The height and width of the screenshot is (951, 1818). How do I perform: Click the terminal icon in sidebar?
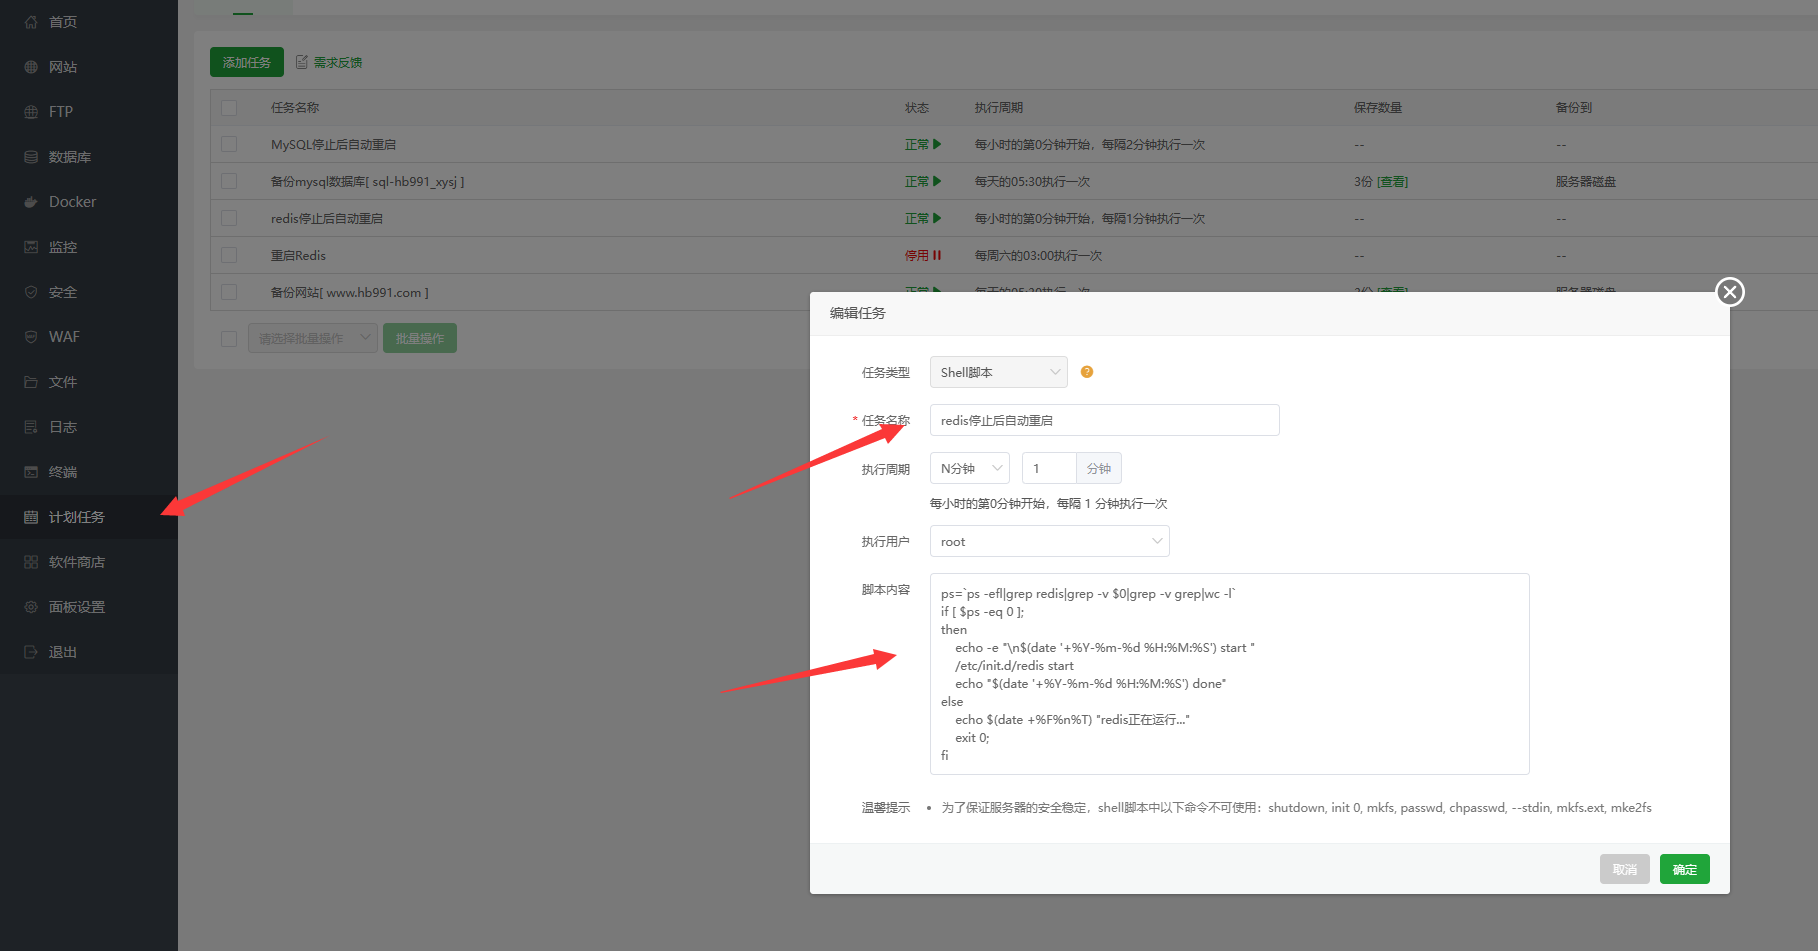31,472
